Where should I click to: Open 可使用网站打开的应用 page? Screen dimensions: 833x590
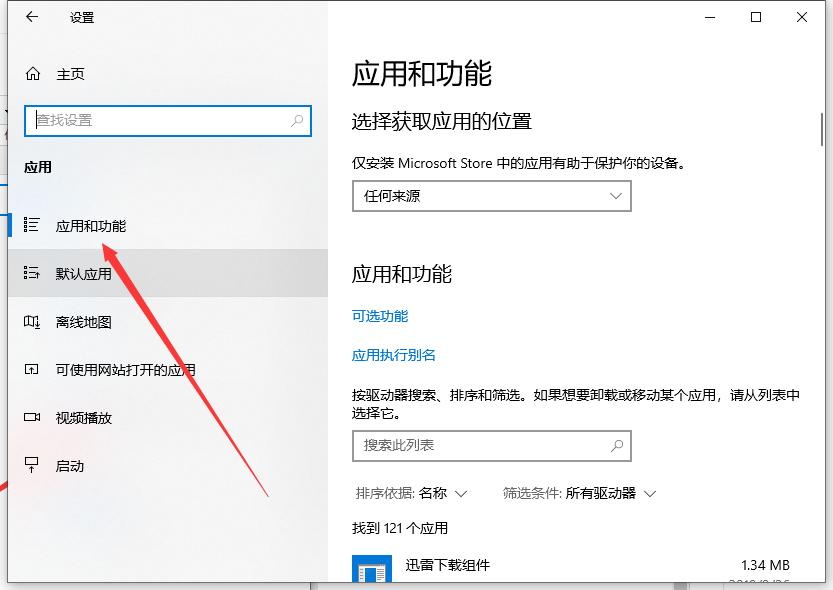click(x=168, y=369)
